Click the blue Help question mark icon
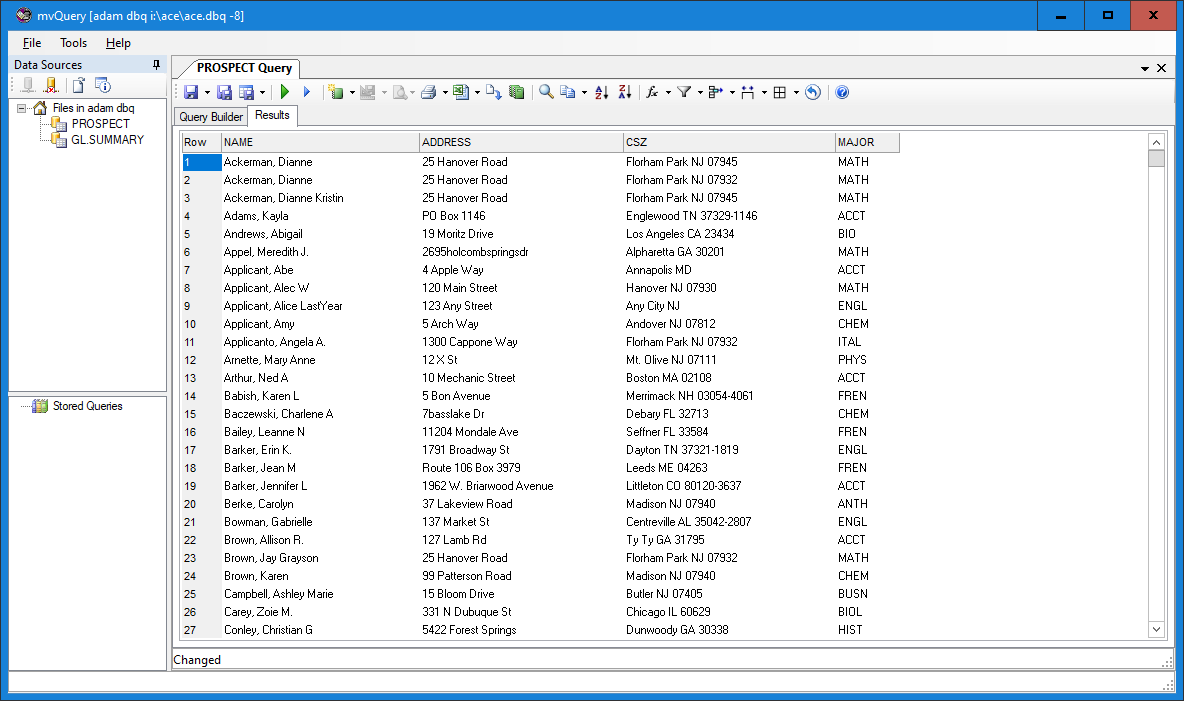The height and width of the screenshot is (701, 1184). [x=842, y=92]
